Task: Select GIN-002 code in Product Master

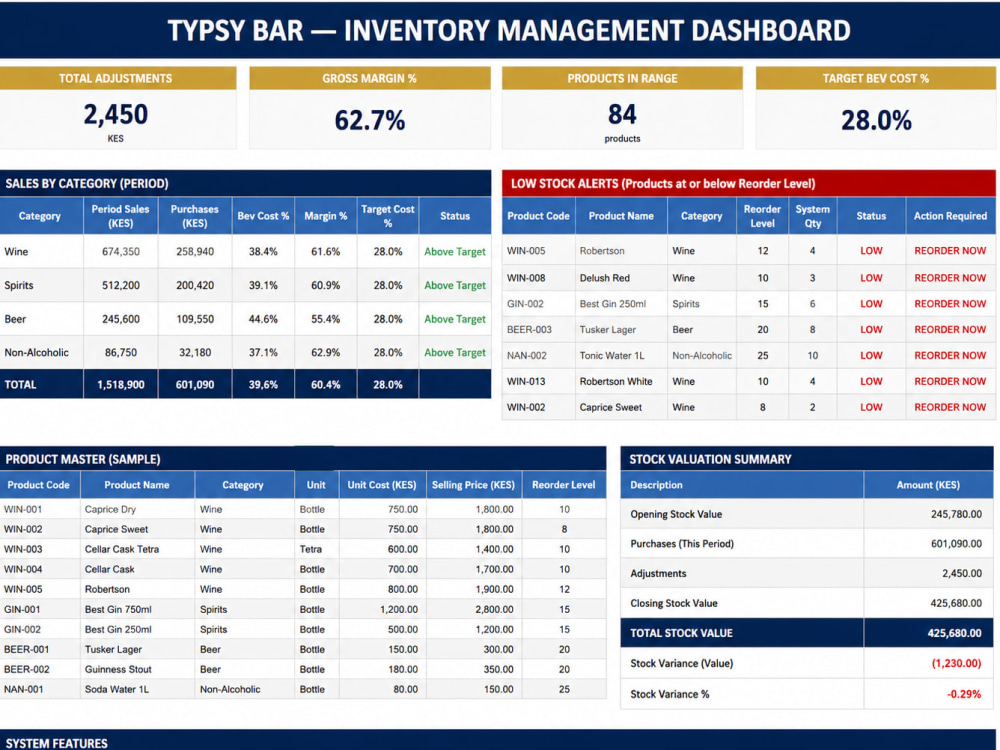Action: pos(22,629)
